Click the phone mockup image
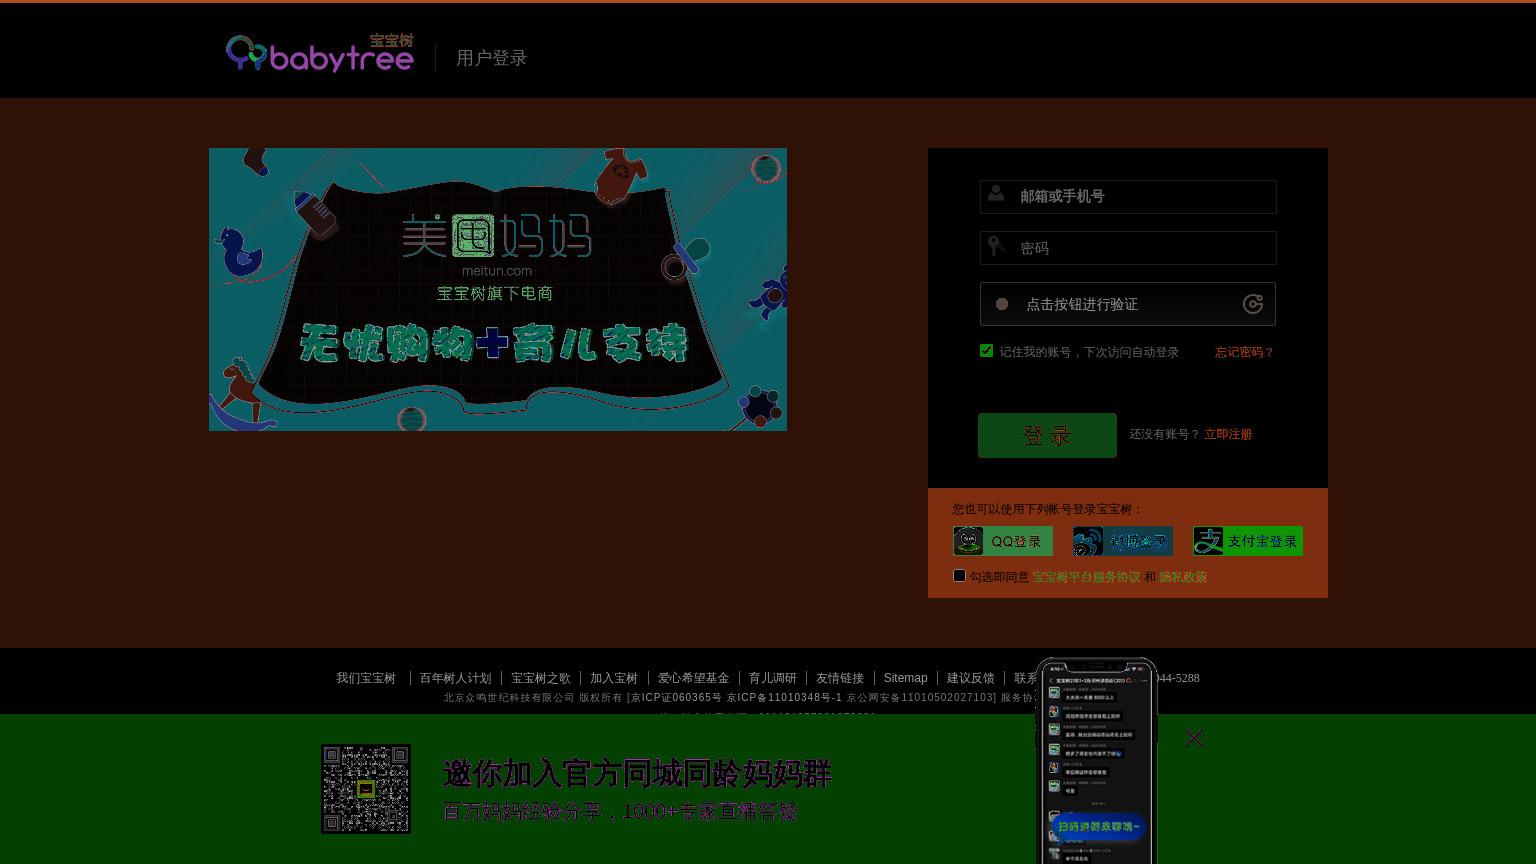The width and height of the screenshot is (1536, 864). pos(1097,760)
